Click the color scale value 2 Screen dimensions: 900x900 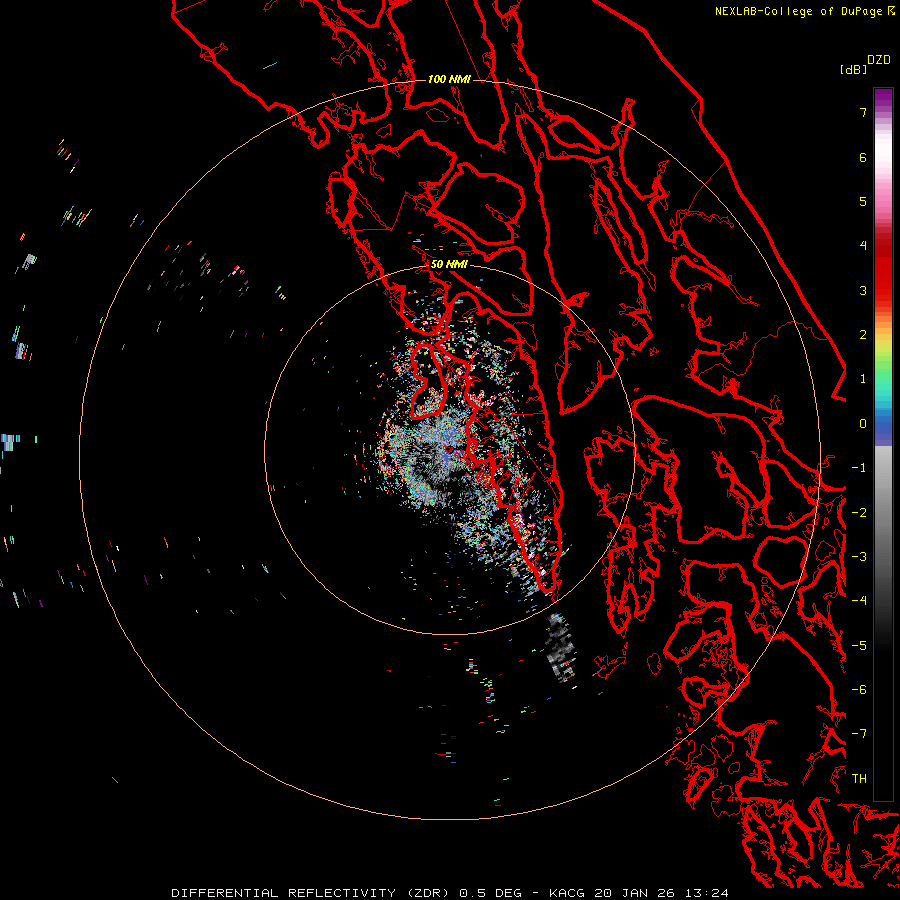(863, 335)
